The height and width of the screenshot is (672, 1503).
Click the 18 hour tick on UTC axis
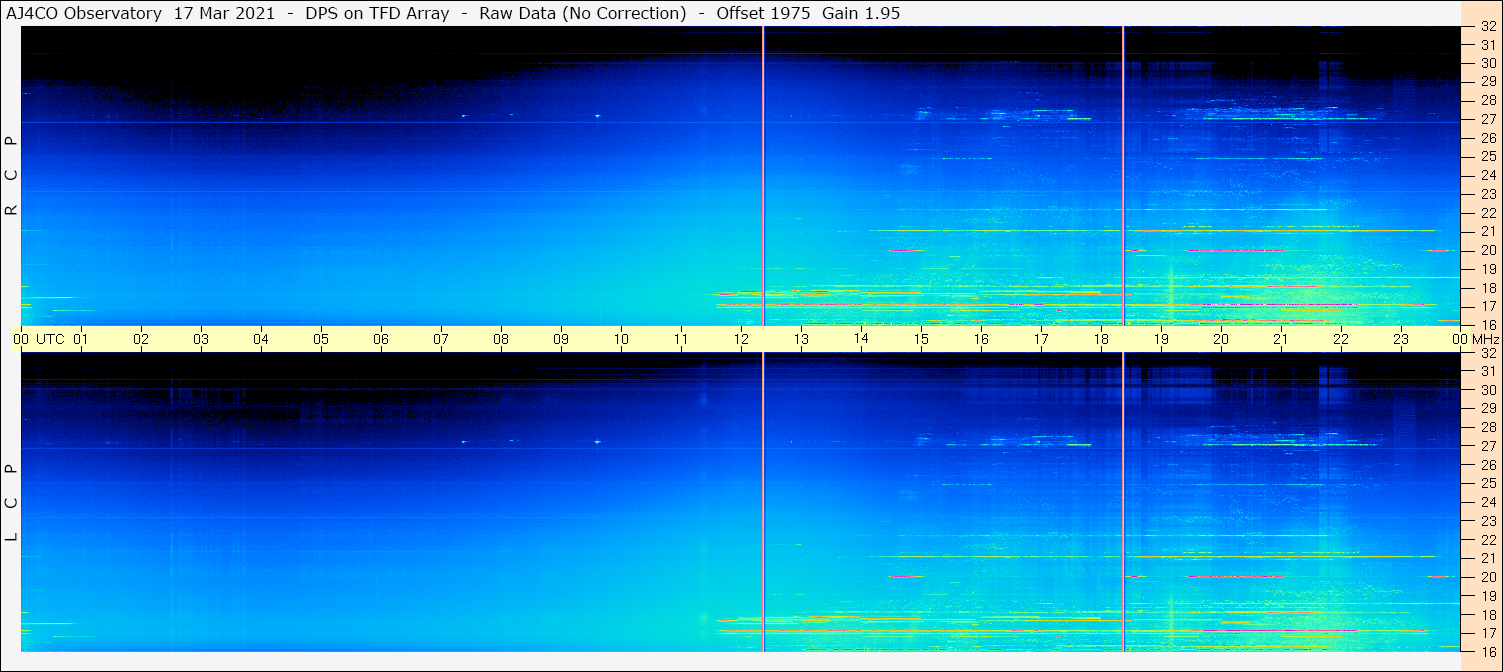[x=1101, y=339]
